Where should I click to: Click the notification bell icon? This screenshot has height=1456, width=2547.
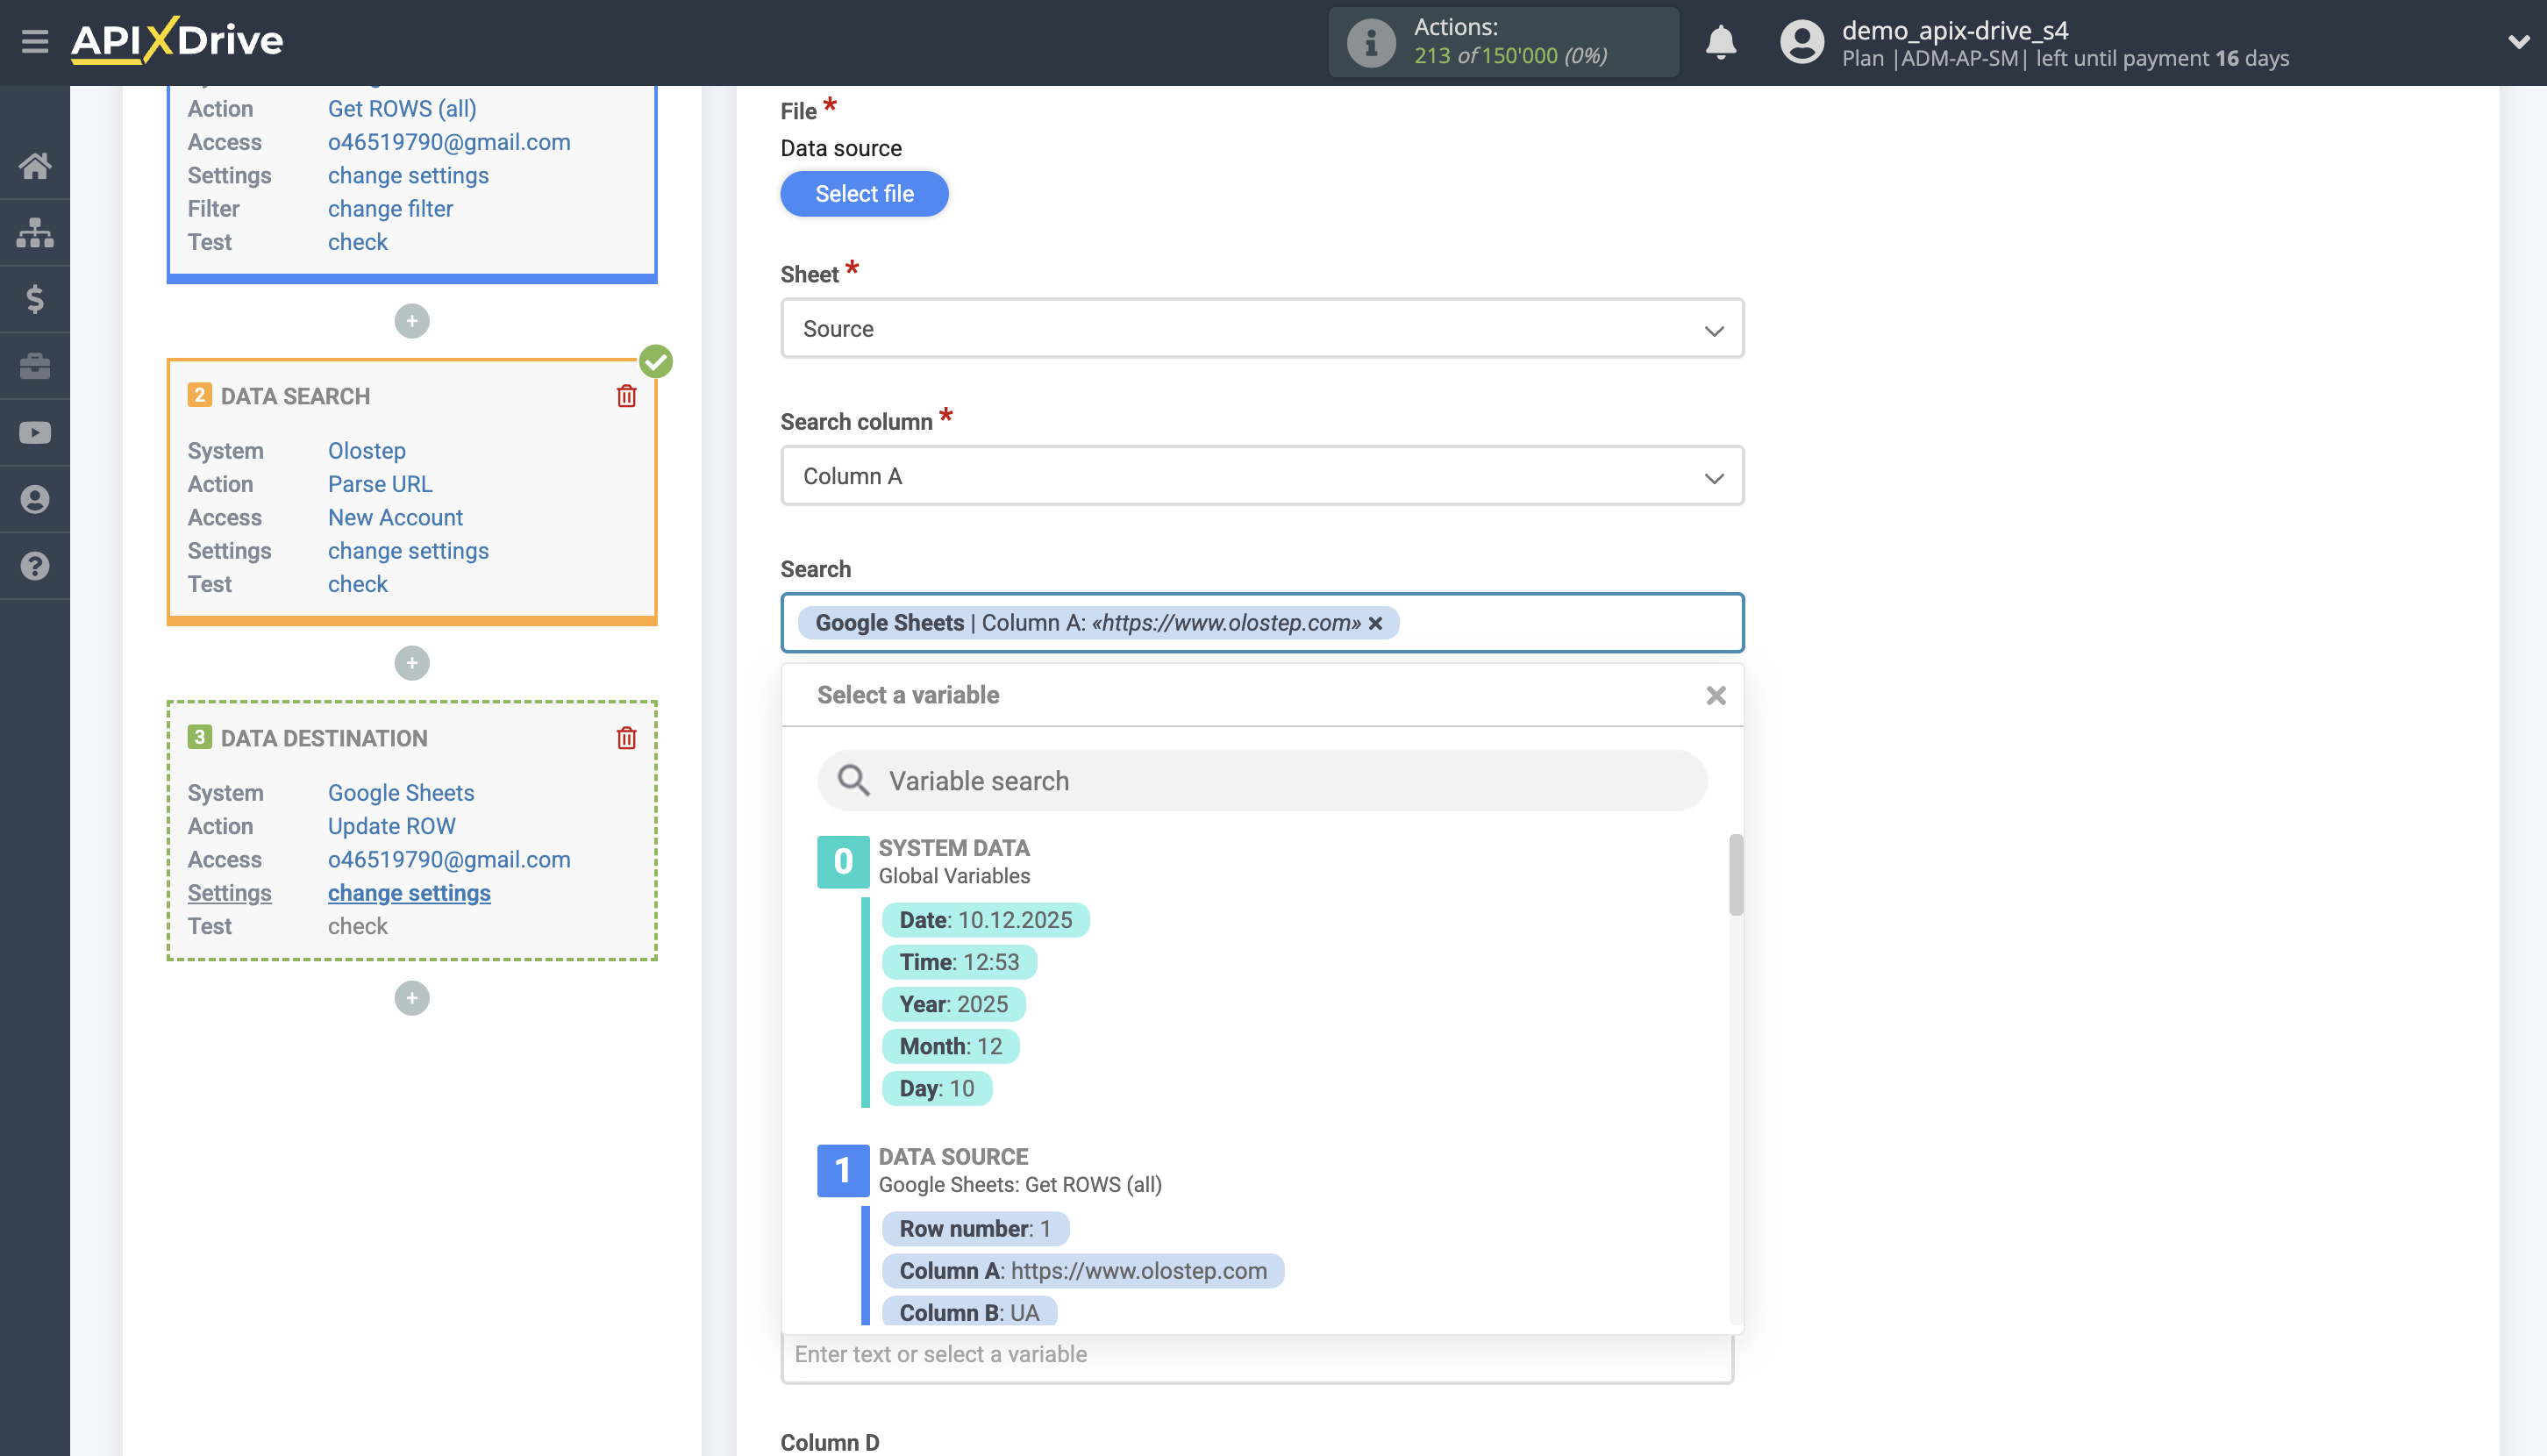[1721, 42]
